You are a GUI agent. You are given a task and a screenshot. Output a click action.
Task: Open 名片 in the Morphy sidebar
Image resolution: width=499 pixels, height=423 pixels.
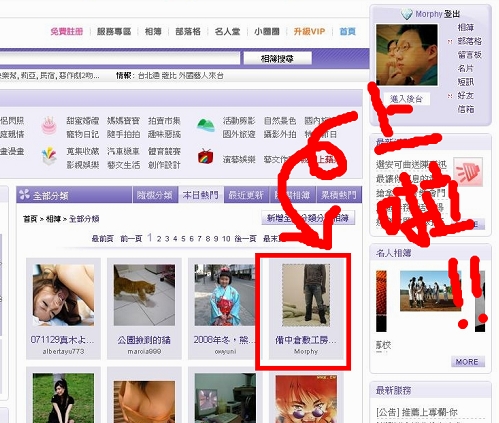pos(465,68)
